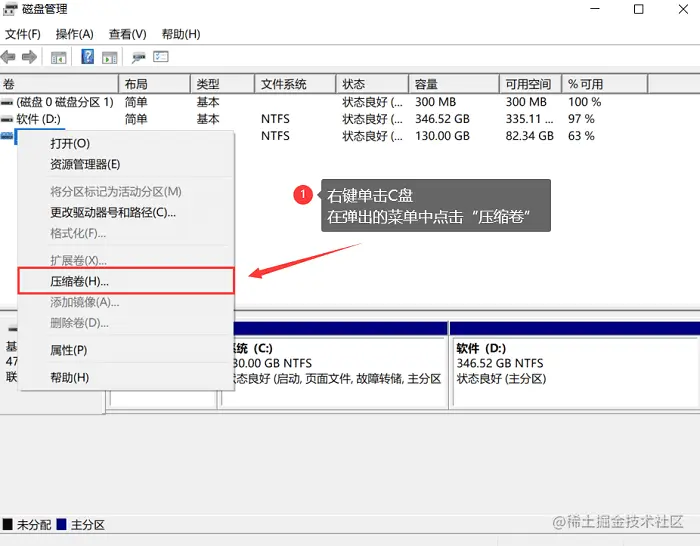Image resolution: width=700 pixels, height=546 pixels.
Task: Click the Back arrow toolbar icon
Action: [x=8, y=57]
